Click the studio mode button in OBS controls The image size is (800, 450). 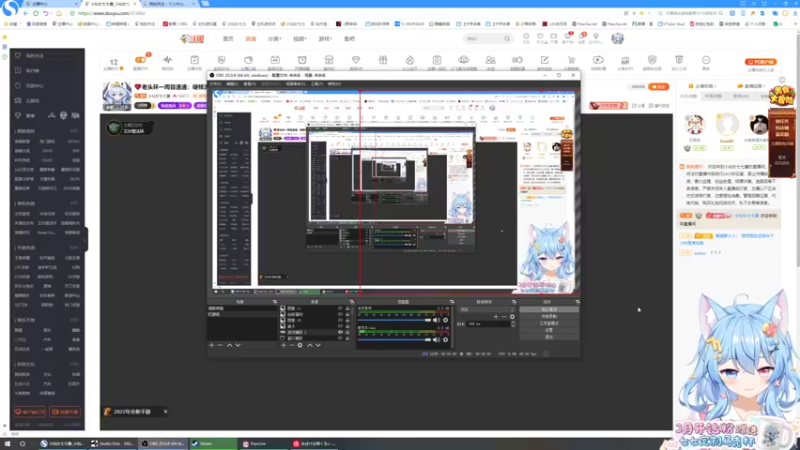[549, 323]
